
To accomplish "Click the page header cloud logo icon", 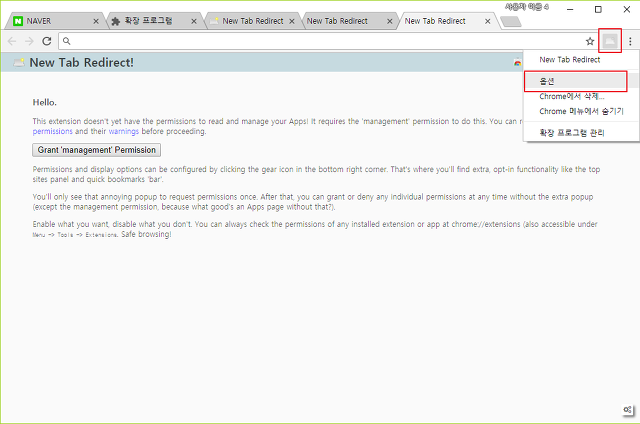I will click(x=19, y=63).
